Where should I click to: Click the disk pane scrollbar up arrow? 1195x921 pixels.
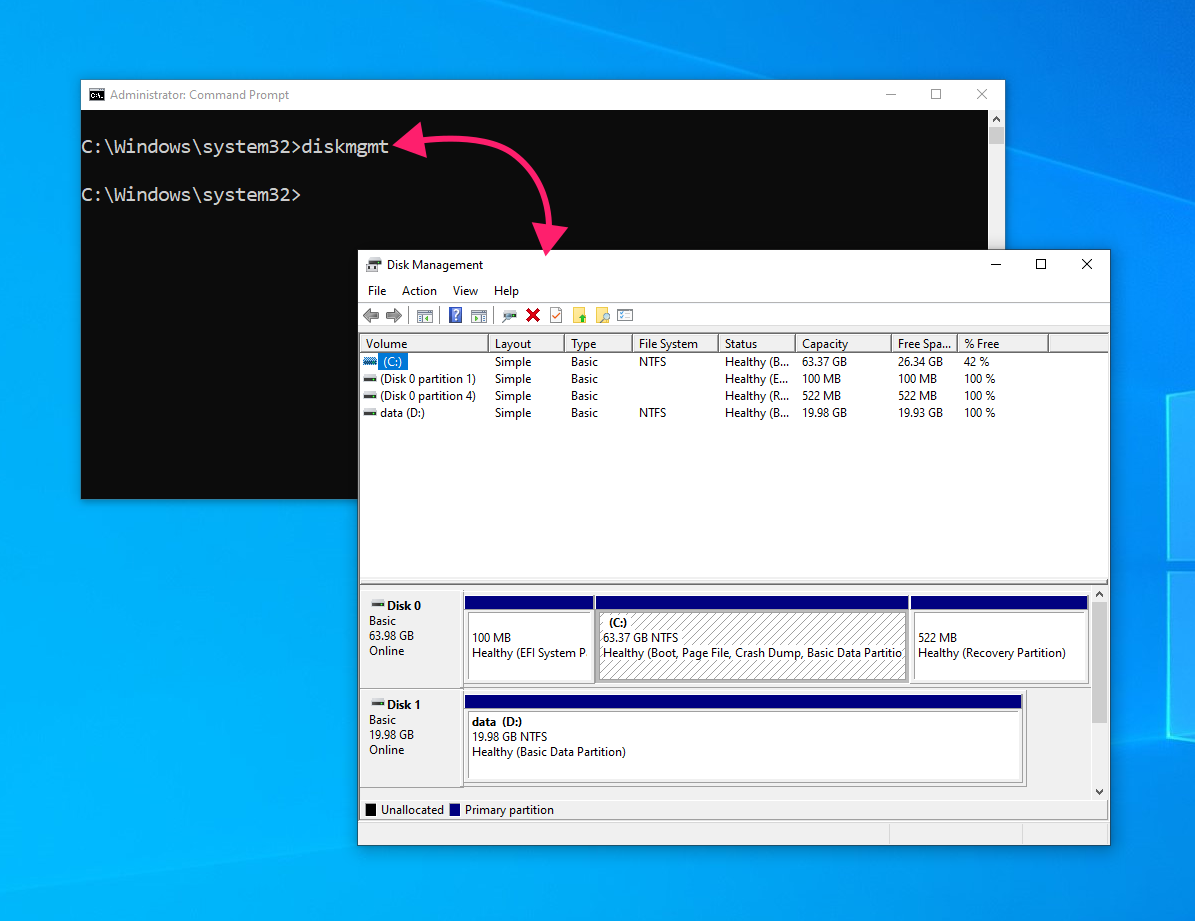[1099, 594]
